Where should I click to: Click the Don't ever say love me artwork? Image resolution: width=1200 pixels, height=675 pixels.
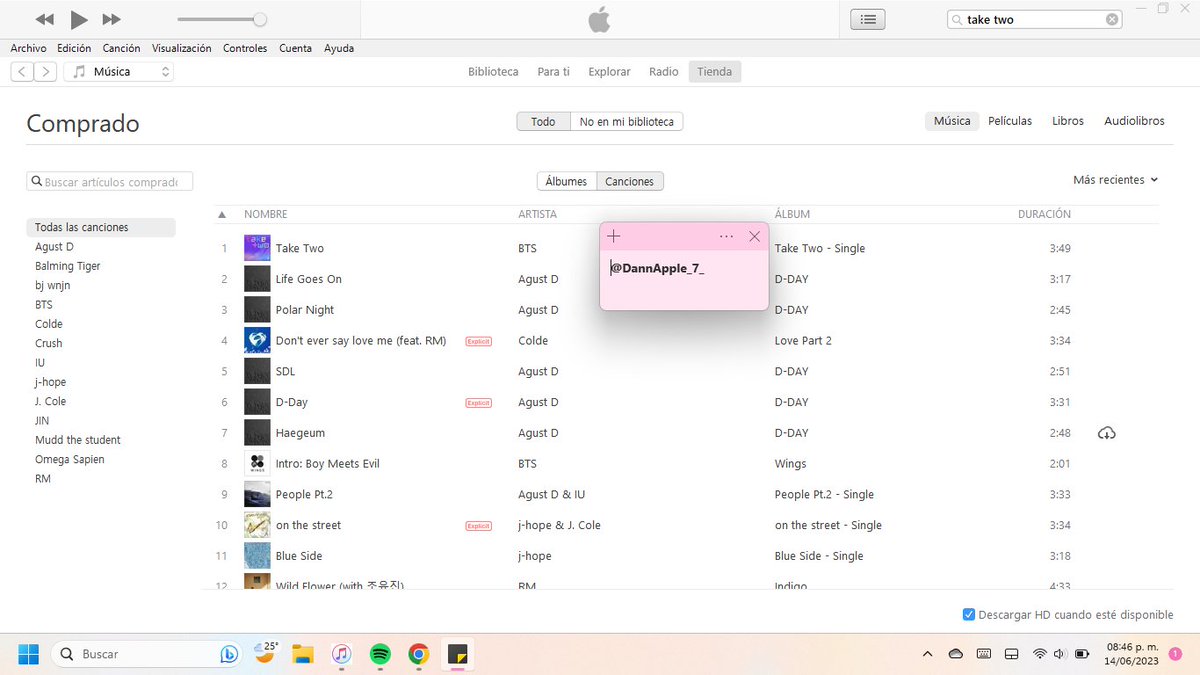[257, 340]
